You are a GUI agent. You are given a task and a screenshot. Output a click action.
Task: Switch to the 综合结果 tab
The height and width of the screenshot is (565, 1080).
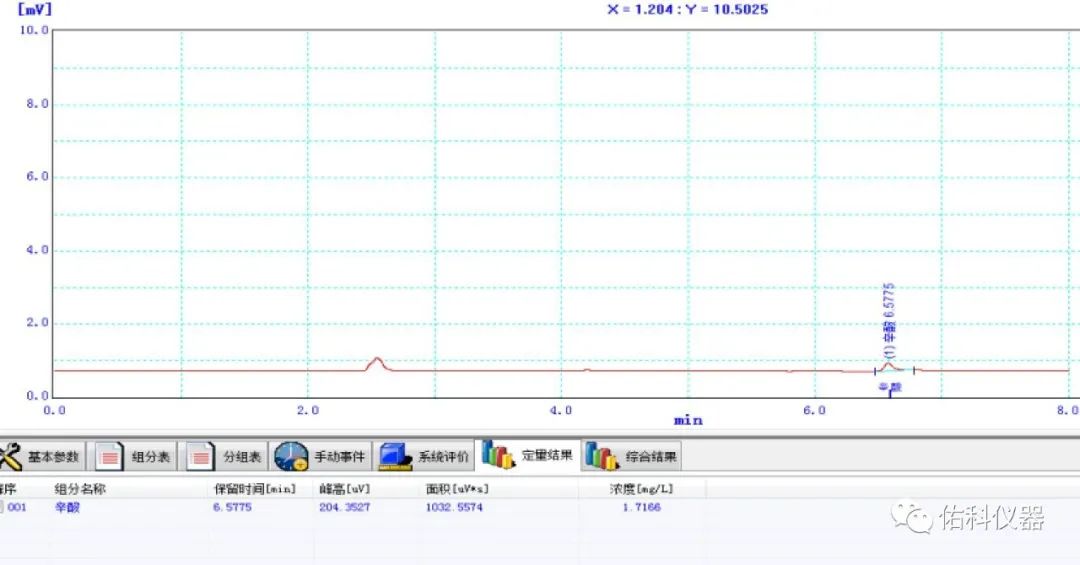click(x=651, y=457)
